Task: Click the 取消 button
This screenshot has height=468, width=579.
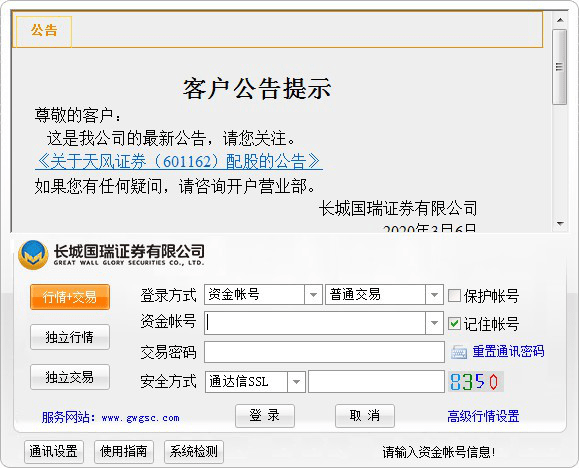Action: [x=365, y=416]
